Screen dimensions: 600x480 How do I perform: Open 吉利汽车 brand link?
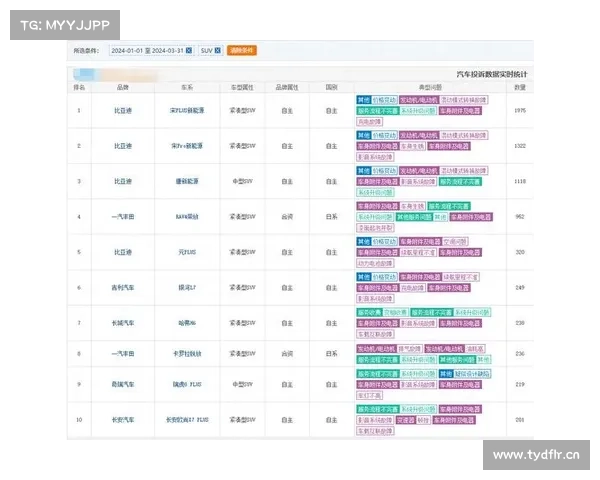pyautogui.click(x=123, y=287)
